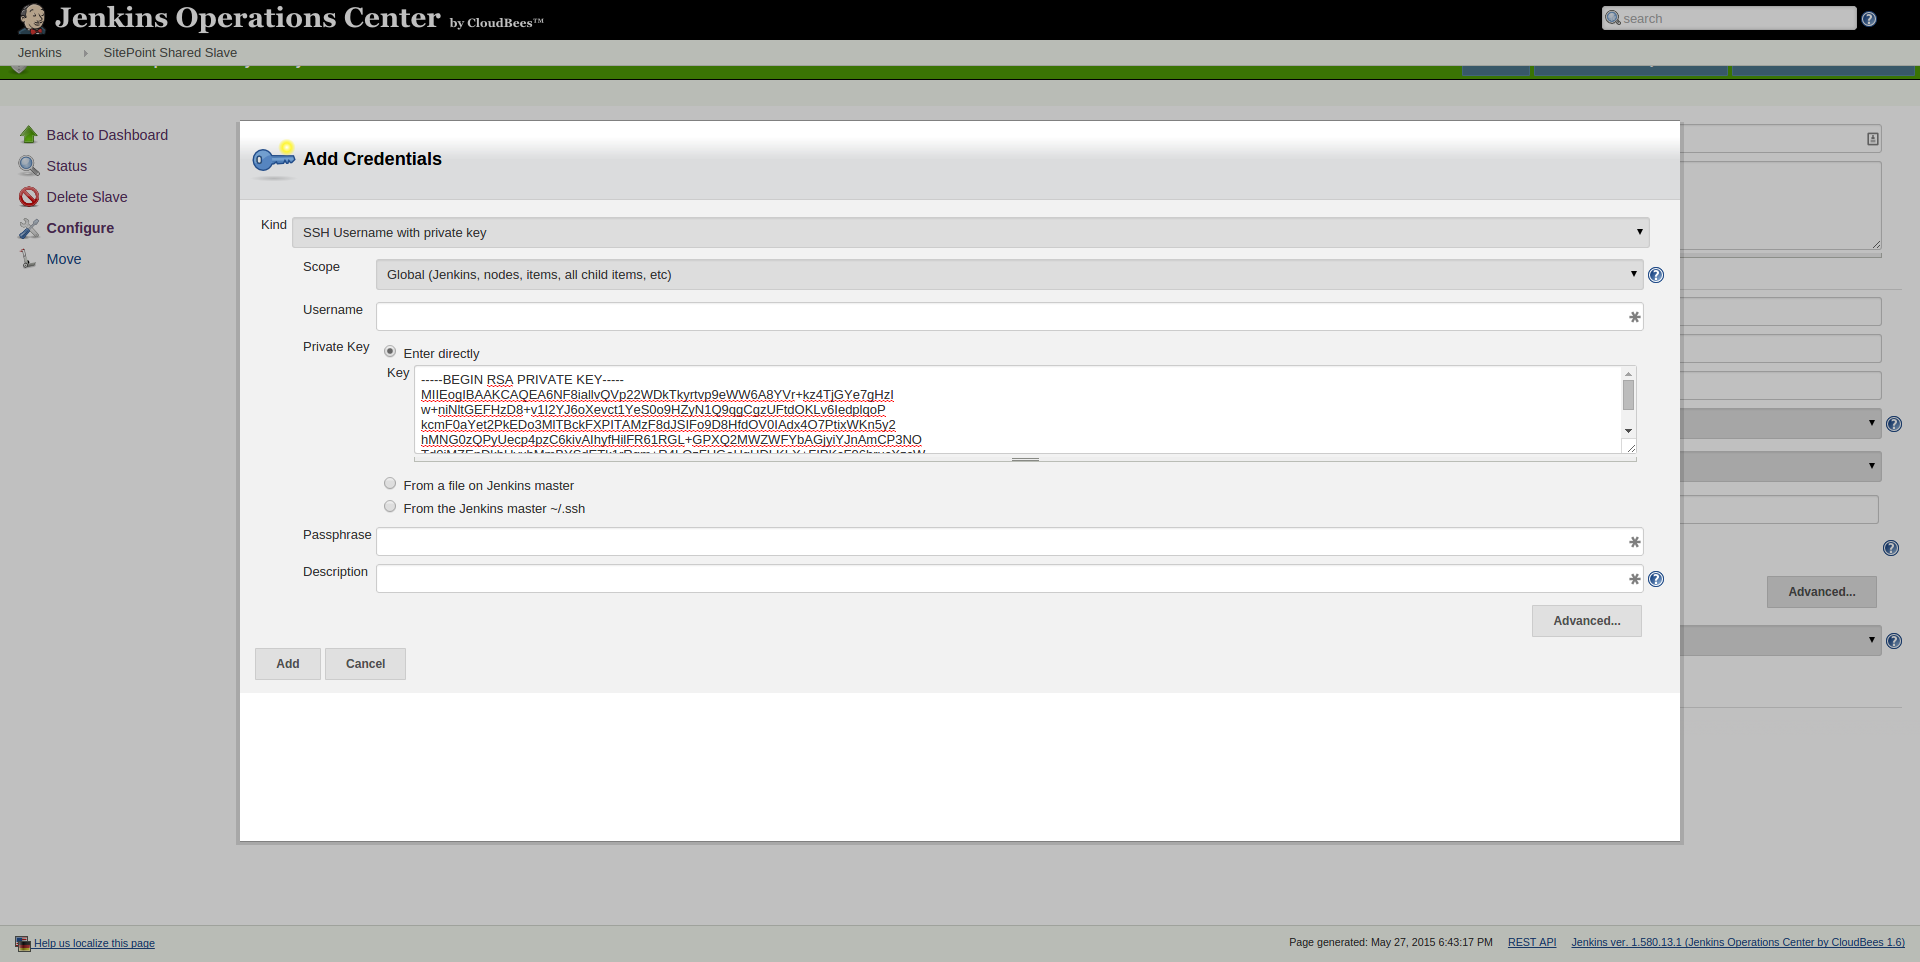Viewport: 1920px width, 962px height.
Task: Click SitePoint Shared Slave breadcrumb
Action: click(x=170, y=53)
